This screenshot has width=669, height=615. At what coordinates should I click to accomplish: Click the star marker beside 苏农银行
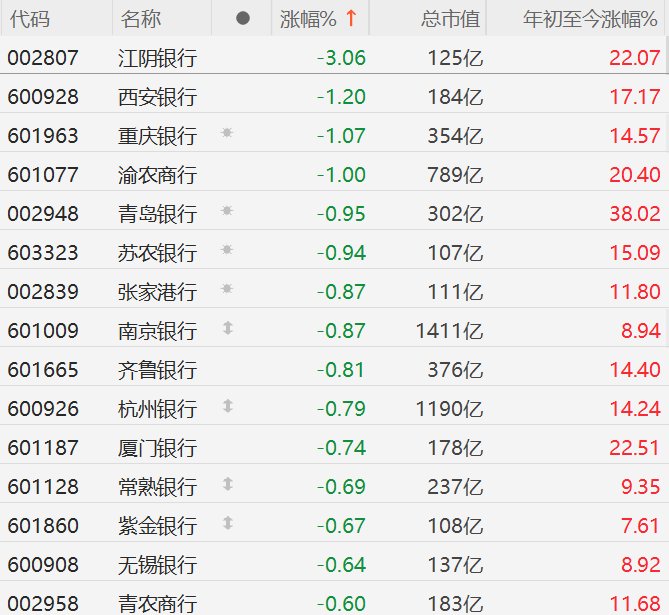227,250
